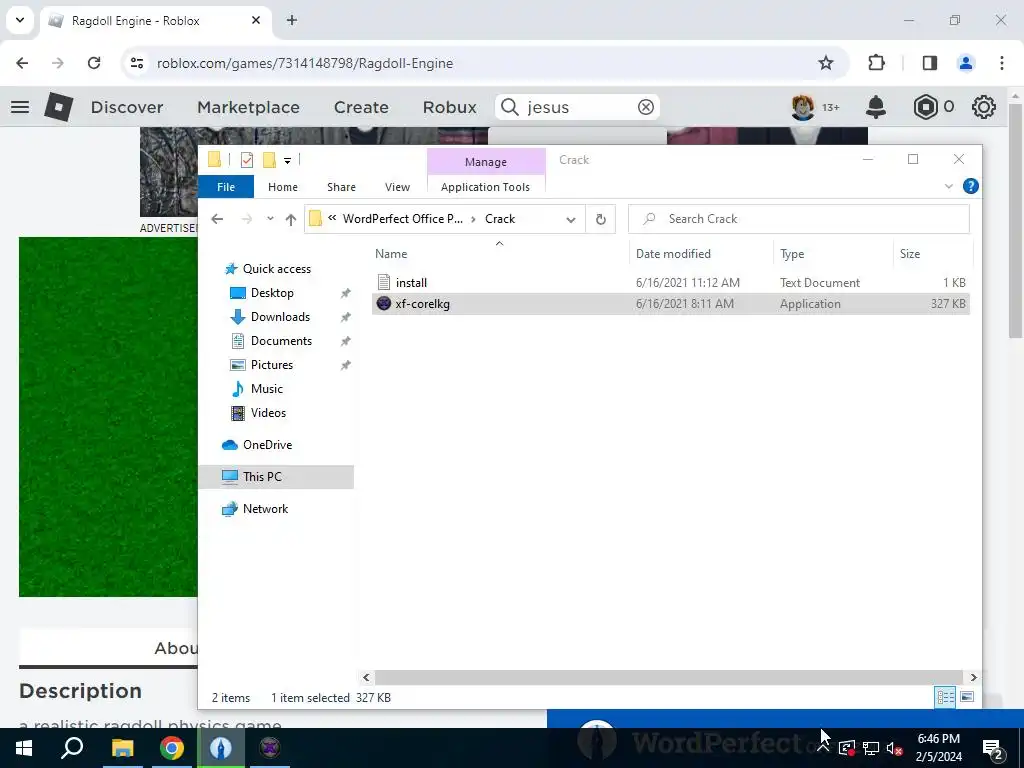
Task: Open Application Tools ribbon tab
Action: pos(485,187)
